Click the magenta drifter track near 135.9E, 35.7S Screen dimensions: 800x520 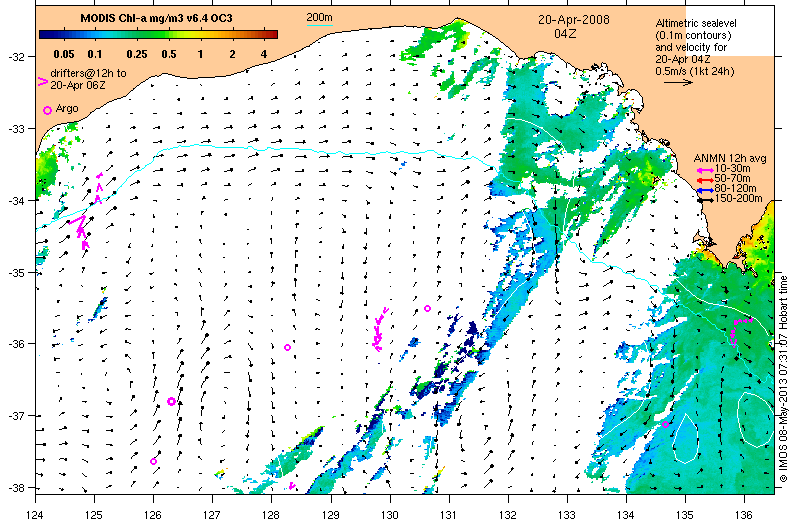(x=739, y=331)
